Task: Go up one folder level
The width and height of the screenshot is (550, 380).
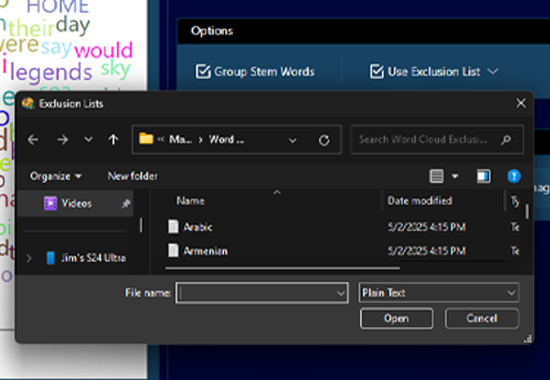Action: (113, 140)
